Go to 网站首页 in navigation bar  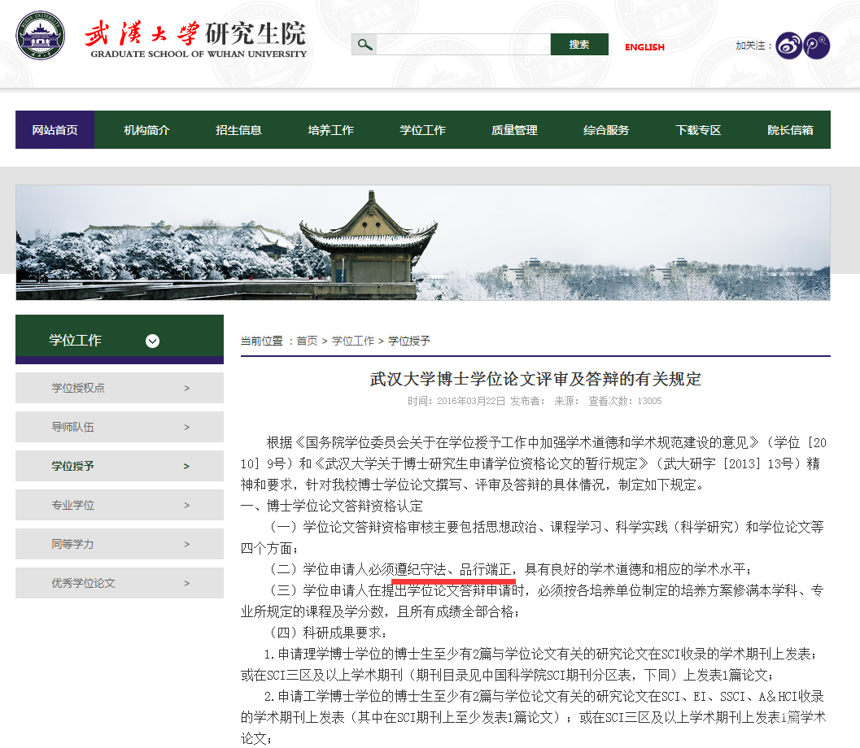(x=55, y=130)
